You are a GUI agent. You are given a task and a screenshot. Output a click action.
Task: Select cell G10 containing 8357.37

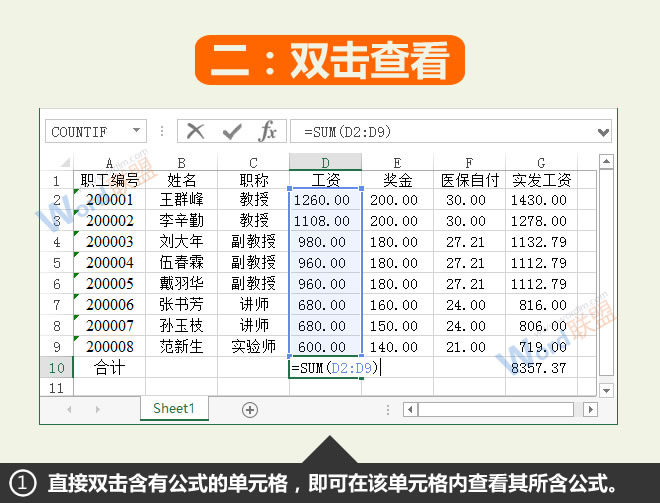pyautogui.click(x=540, y=367)
